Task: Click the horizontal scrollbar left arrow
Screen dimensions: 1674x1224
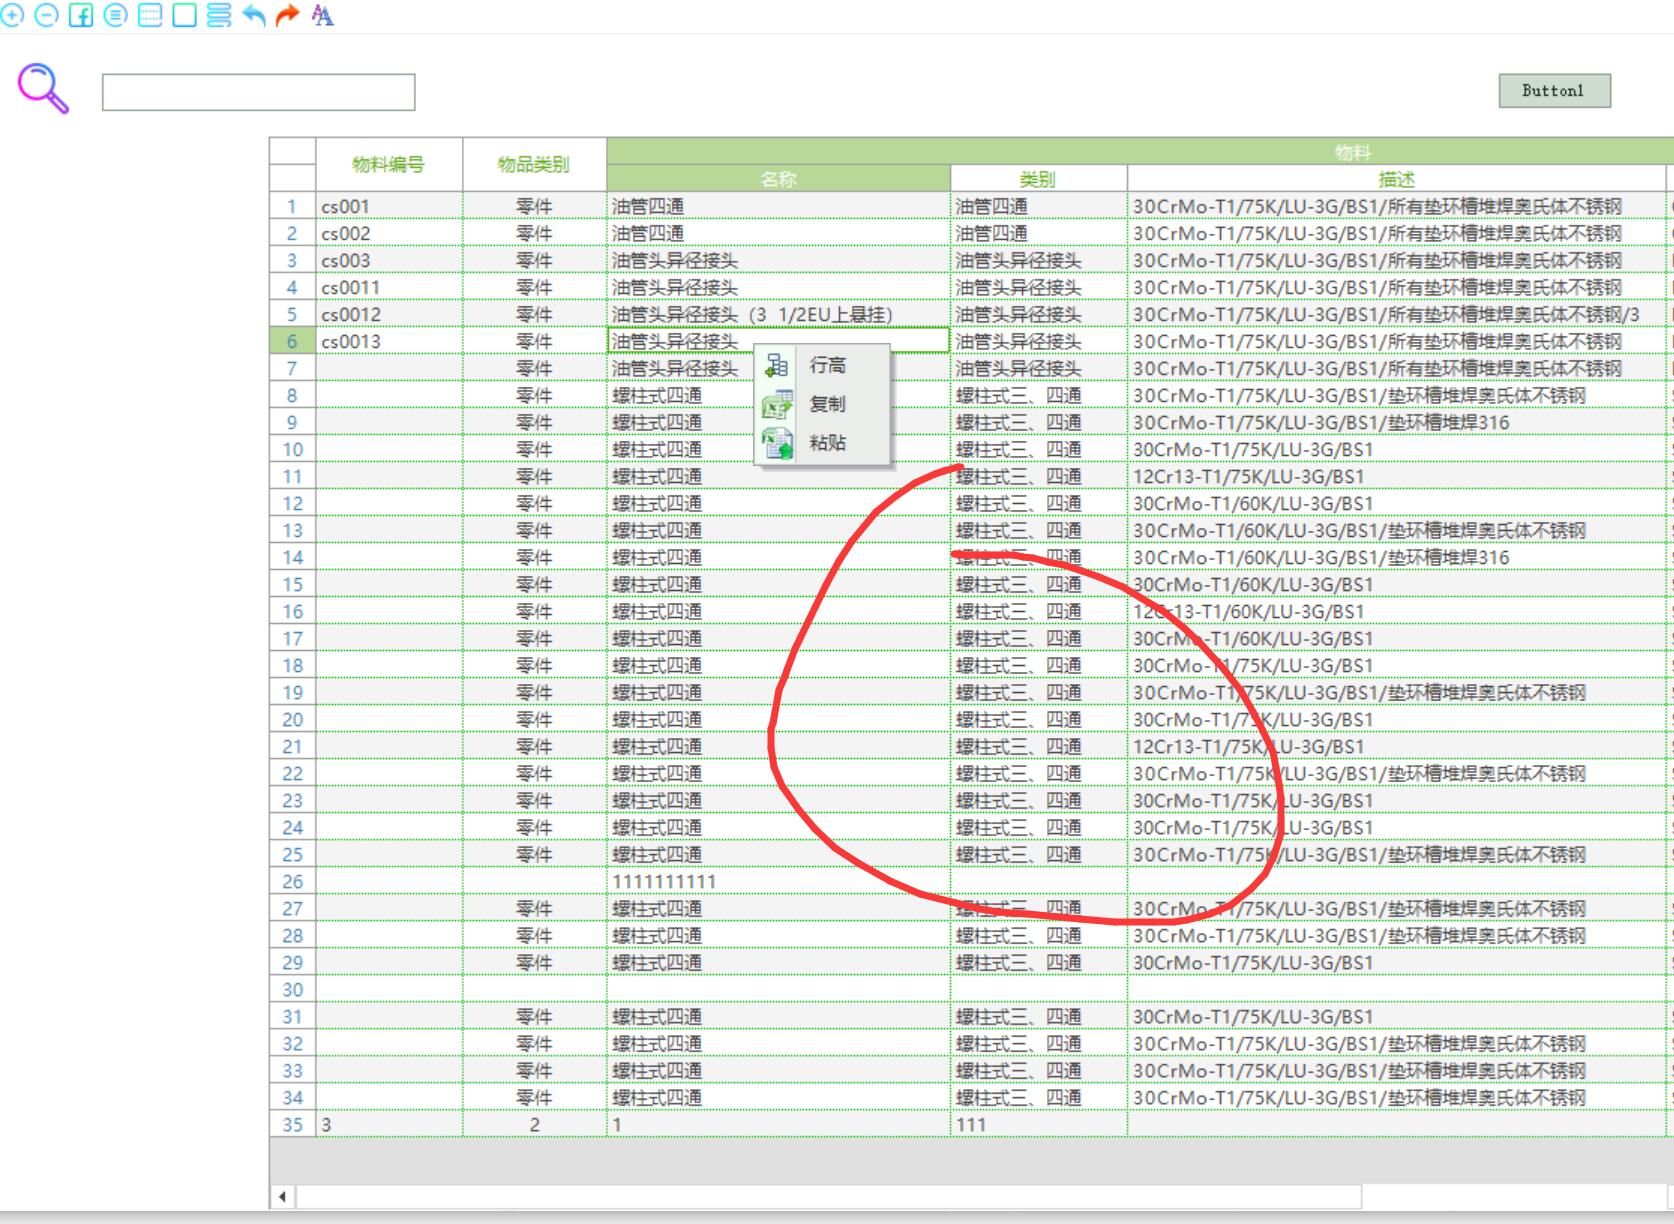Action: point(282,1196)
